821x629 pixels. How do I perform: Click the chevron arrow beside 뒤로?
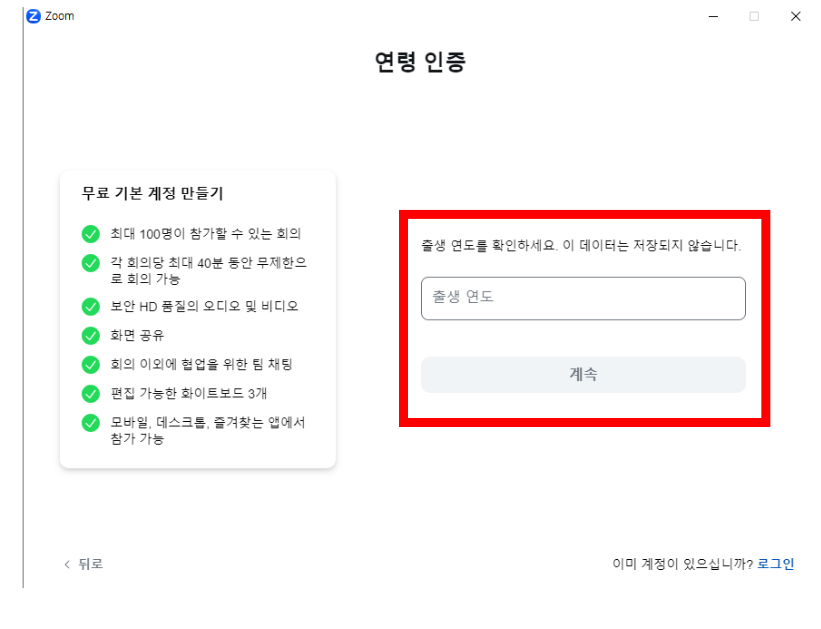point(66,564)
